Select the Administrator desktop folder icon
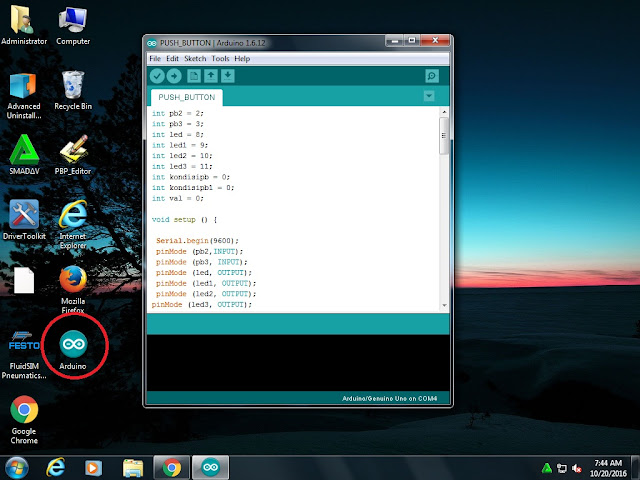Viewport: 640px width, 480px height. [x=24, y=24]
